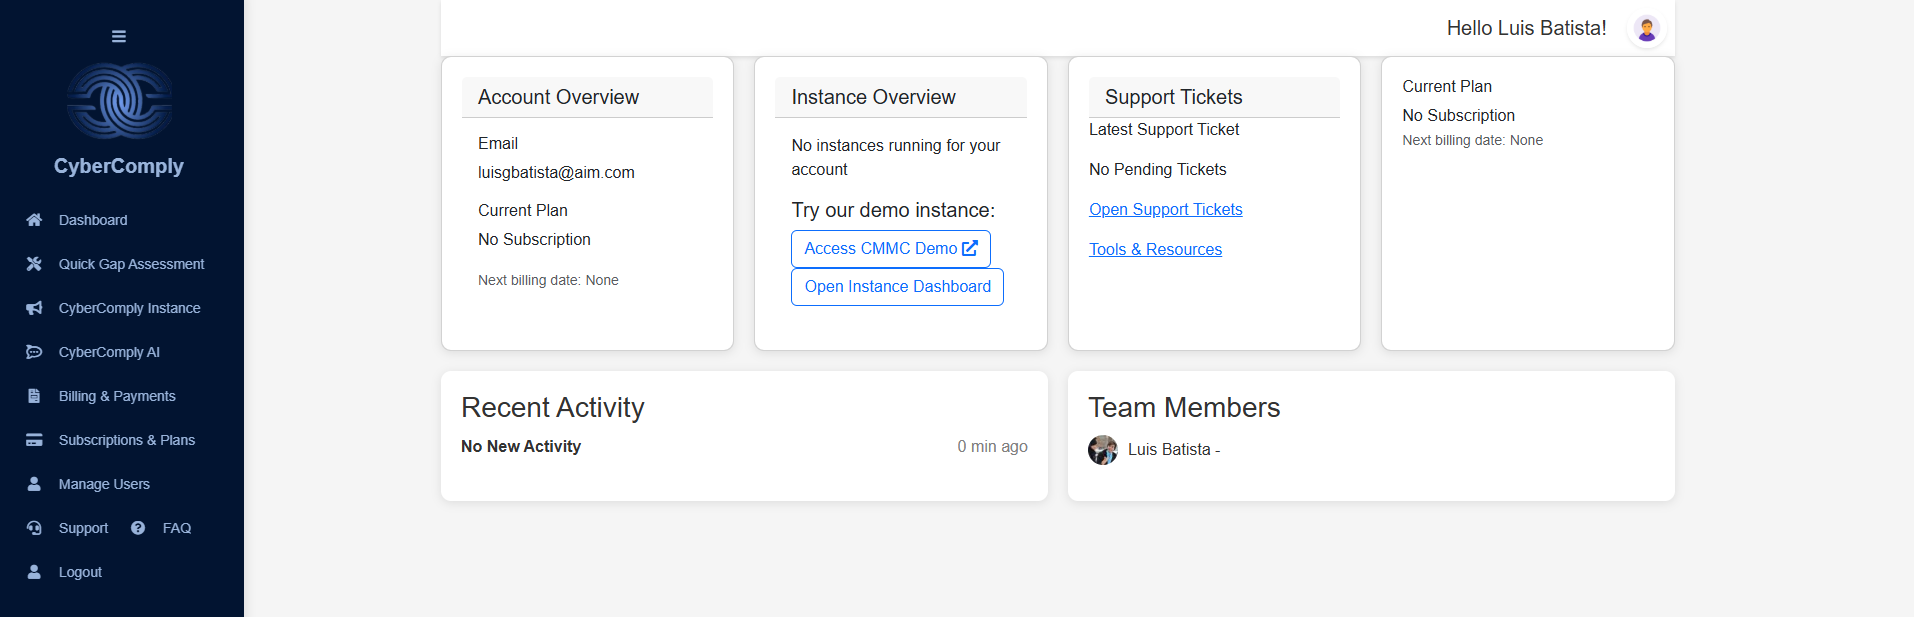1914x617 pixels.
Task: Click the CyberComply AI chat icon
Action: (34, 352)
